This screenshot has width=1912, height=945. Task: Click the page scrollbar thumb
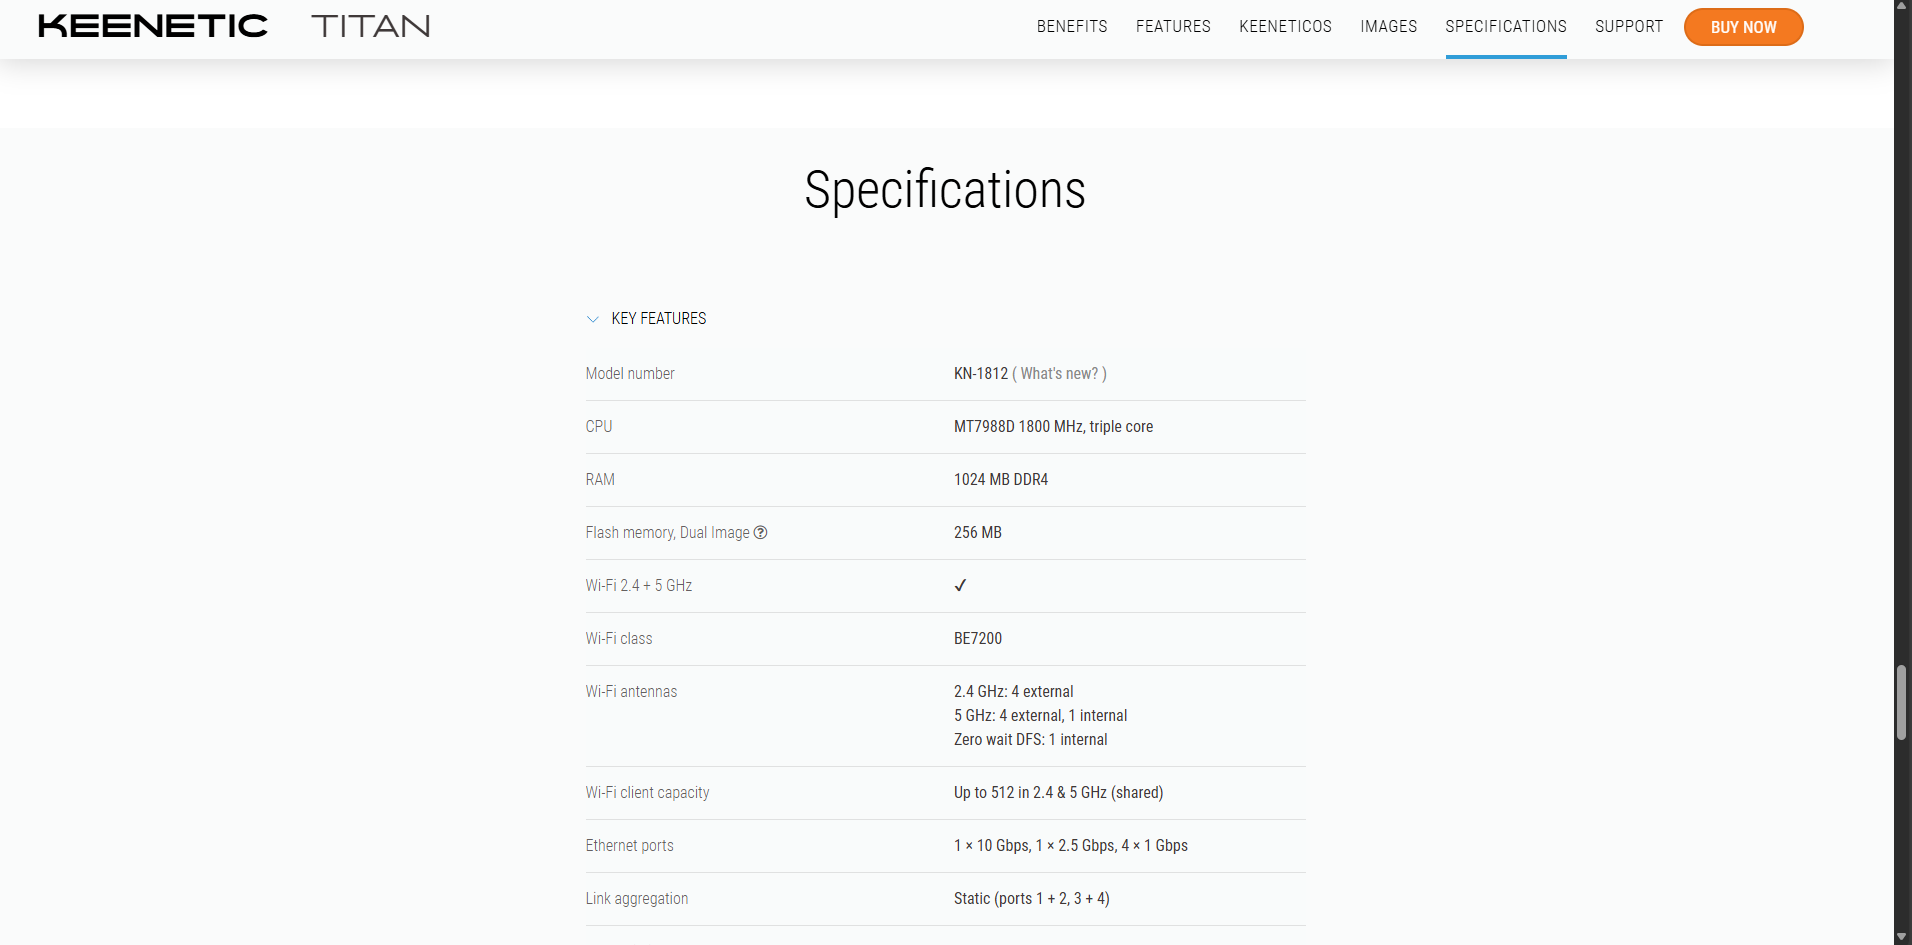point(1901,702)
